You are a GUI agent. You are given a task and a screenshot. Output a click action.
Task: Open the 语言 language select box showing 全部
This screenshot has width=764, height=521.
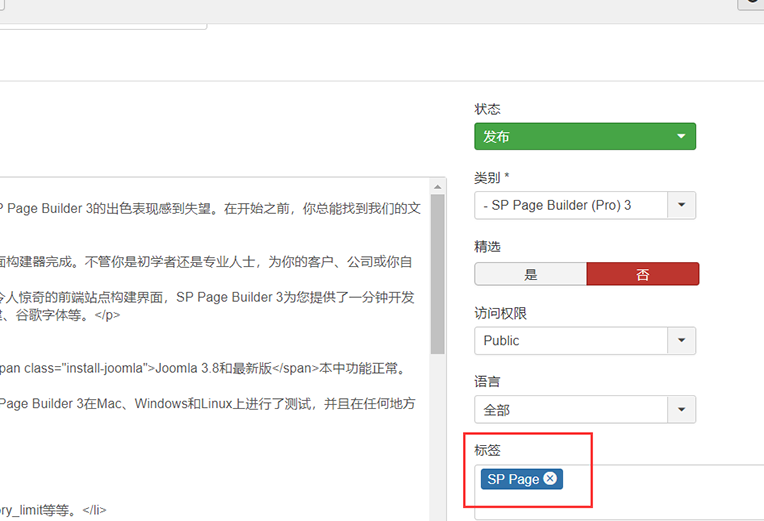coord(570,409)
